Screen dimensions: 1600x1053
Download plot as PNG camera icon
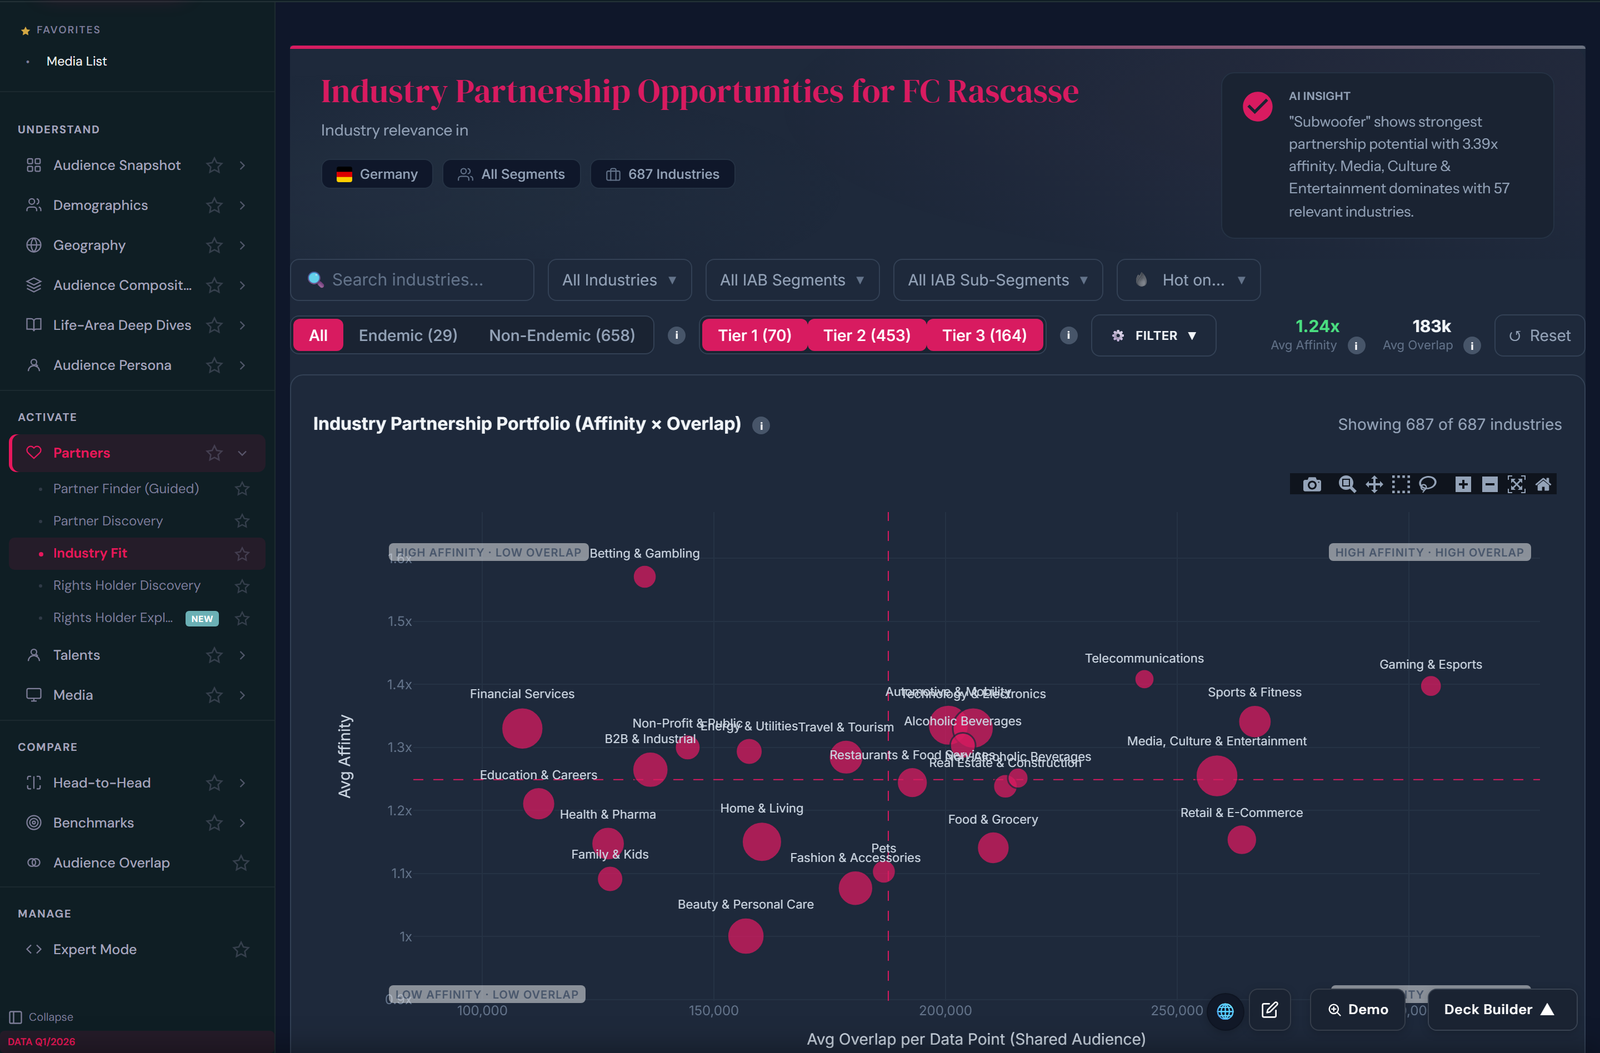1312,484
